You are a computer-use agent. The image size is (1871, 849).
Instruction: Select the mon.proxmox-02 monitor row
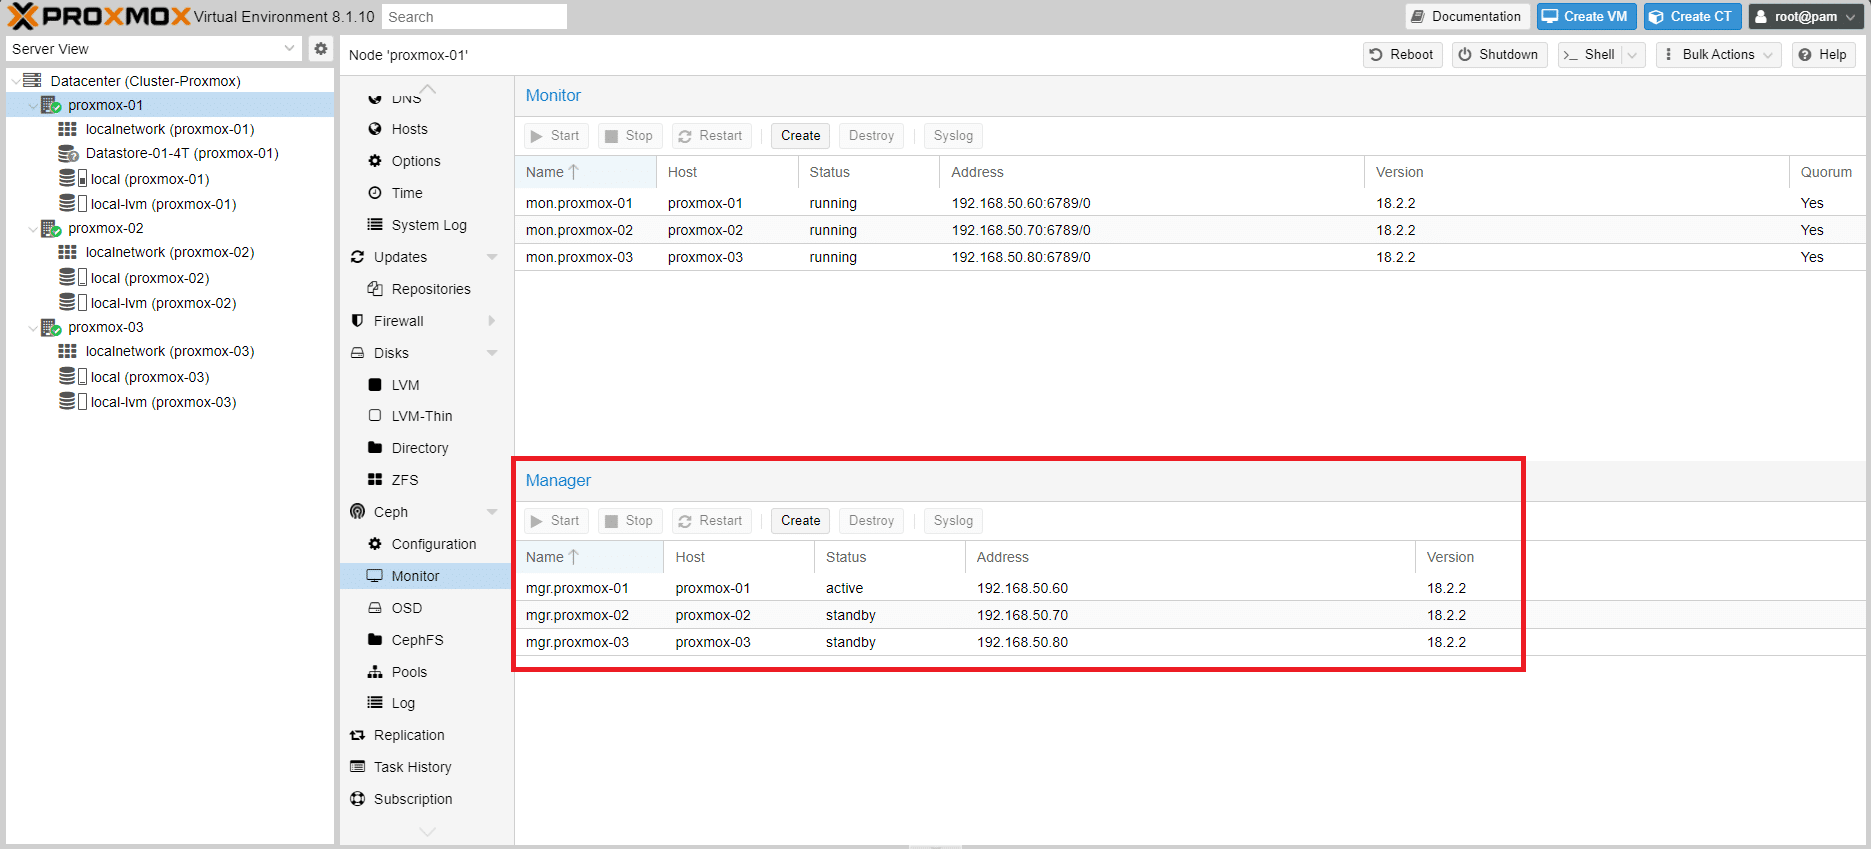(1190, 230)
